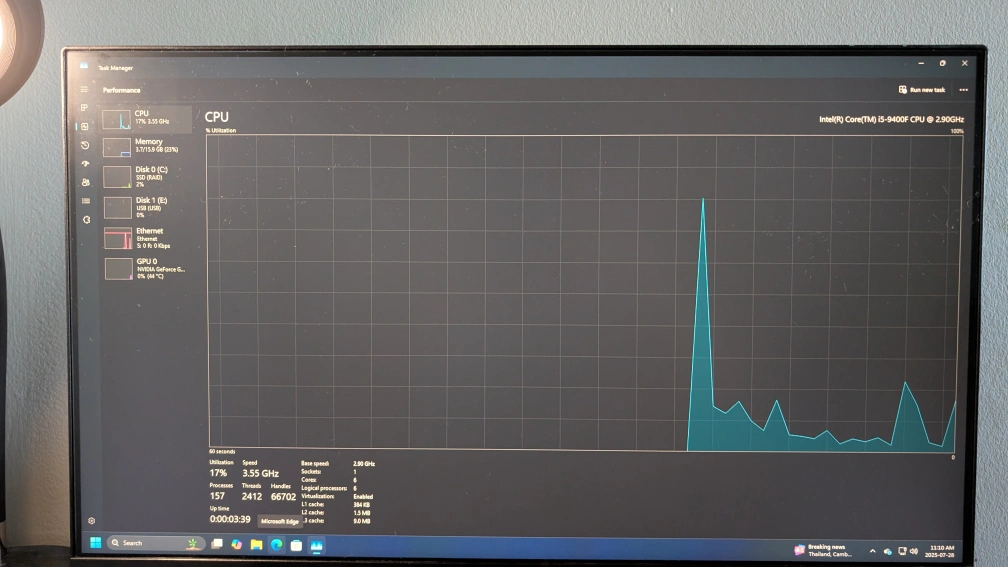Select the Ethernet resource entry
The height and width of the screenshot is (567, 1008).
click(146, 237)
